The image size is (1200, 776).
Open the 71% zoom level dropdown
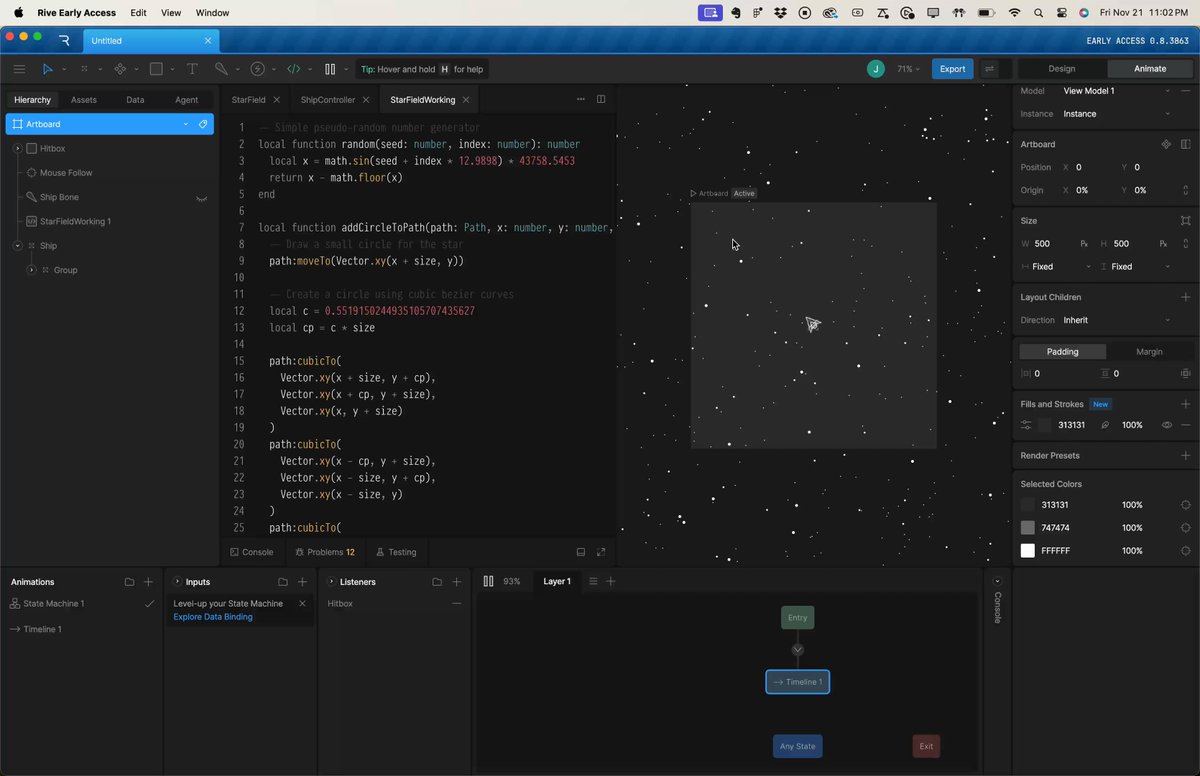tap(908, 69)
